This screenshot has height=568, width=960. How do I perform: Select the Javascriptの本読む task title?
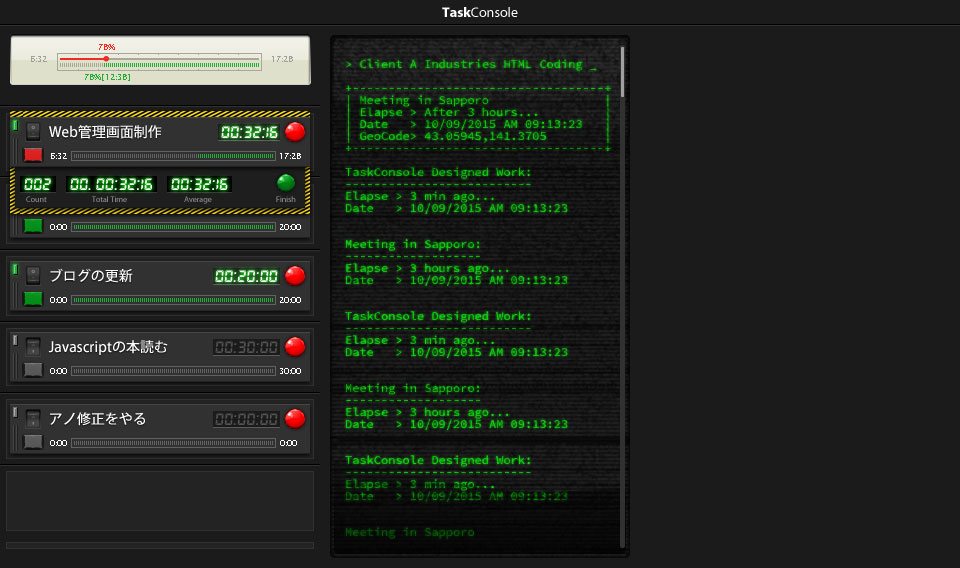108,347
